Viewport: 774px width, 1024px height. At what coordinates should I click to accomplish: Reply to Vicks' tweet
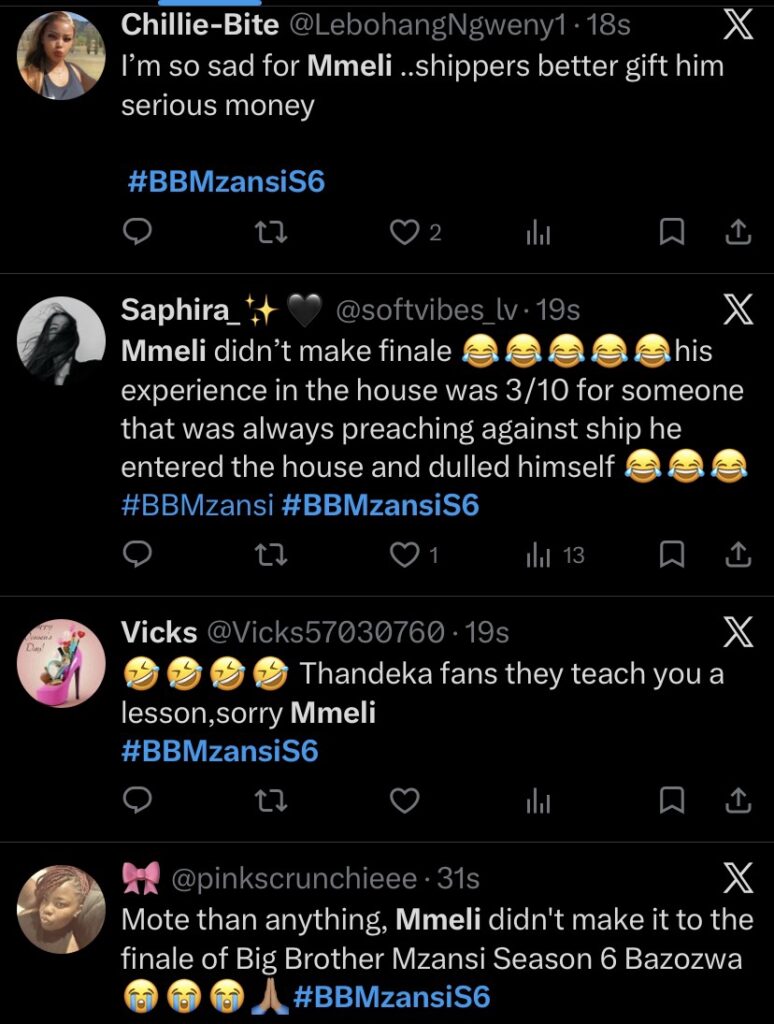coord(137,800)
